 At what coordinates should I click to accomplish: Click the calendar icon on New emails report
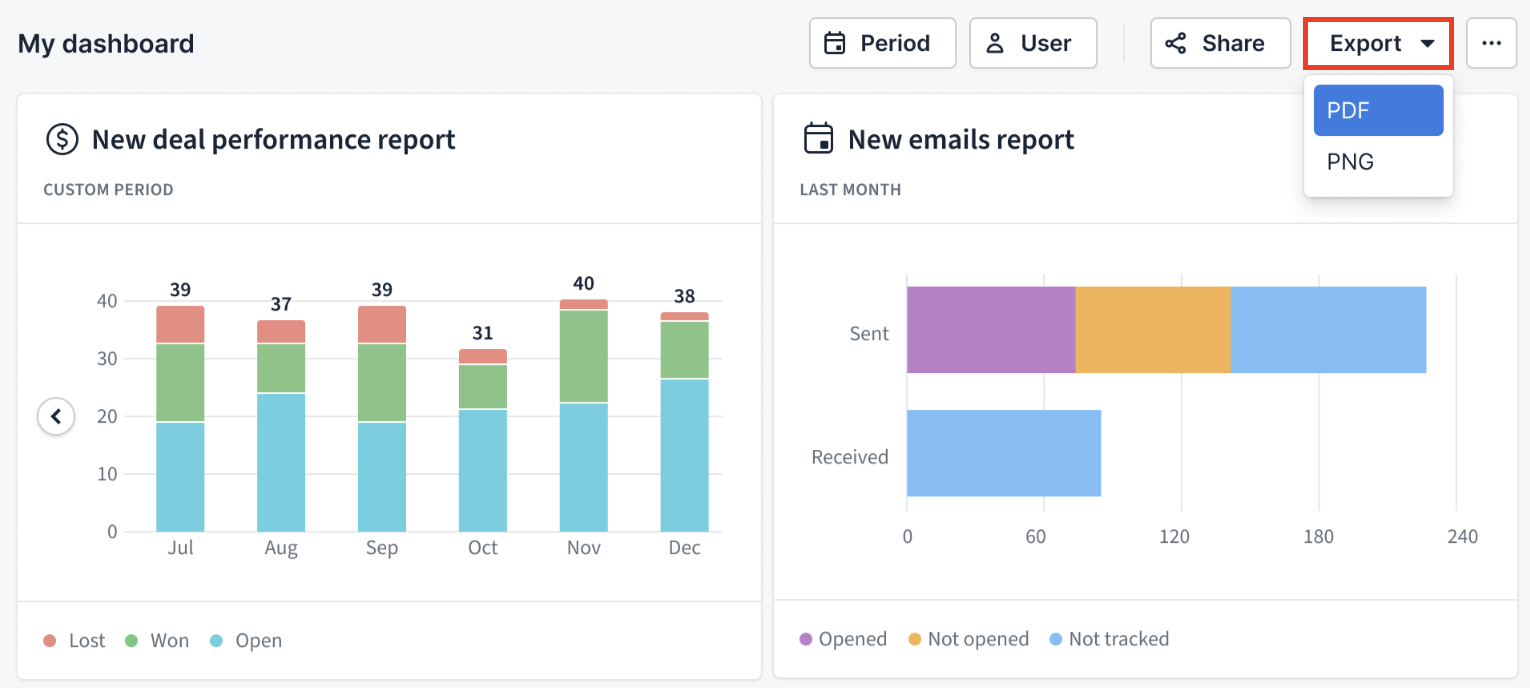820,138
